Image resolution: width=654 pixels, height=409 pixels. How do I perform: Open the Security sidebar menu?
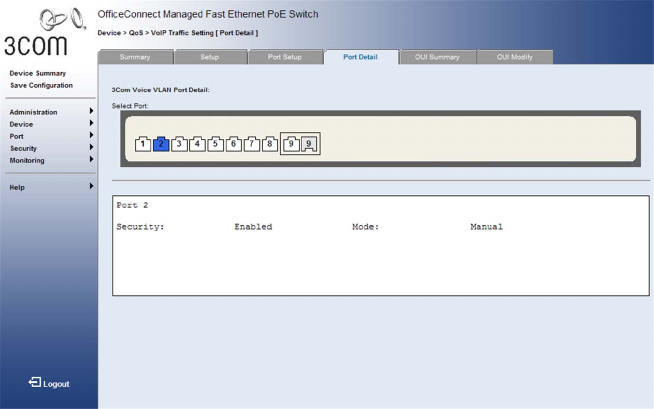pos(23,148)
